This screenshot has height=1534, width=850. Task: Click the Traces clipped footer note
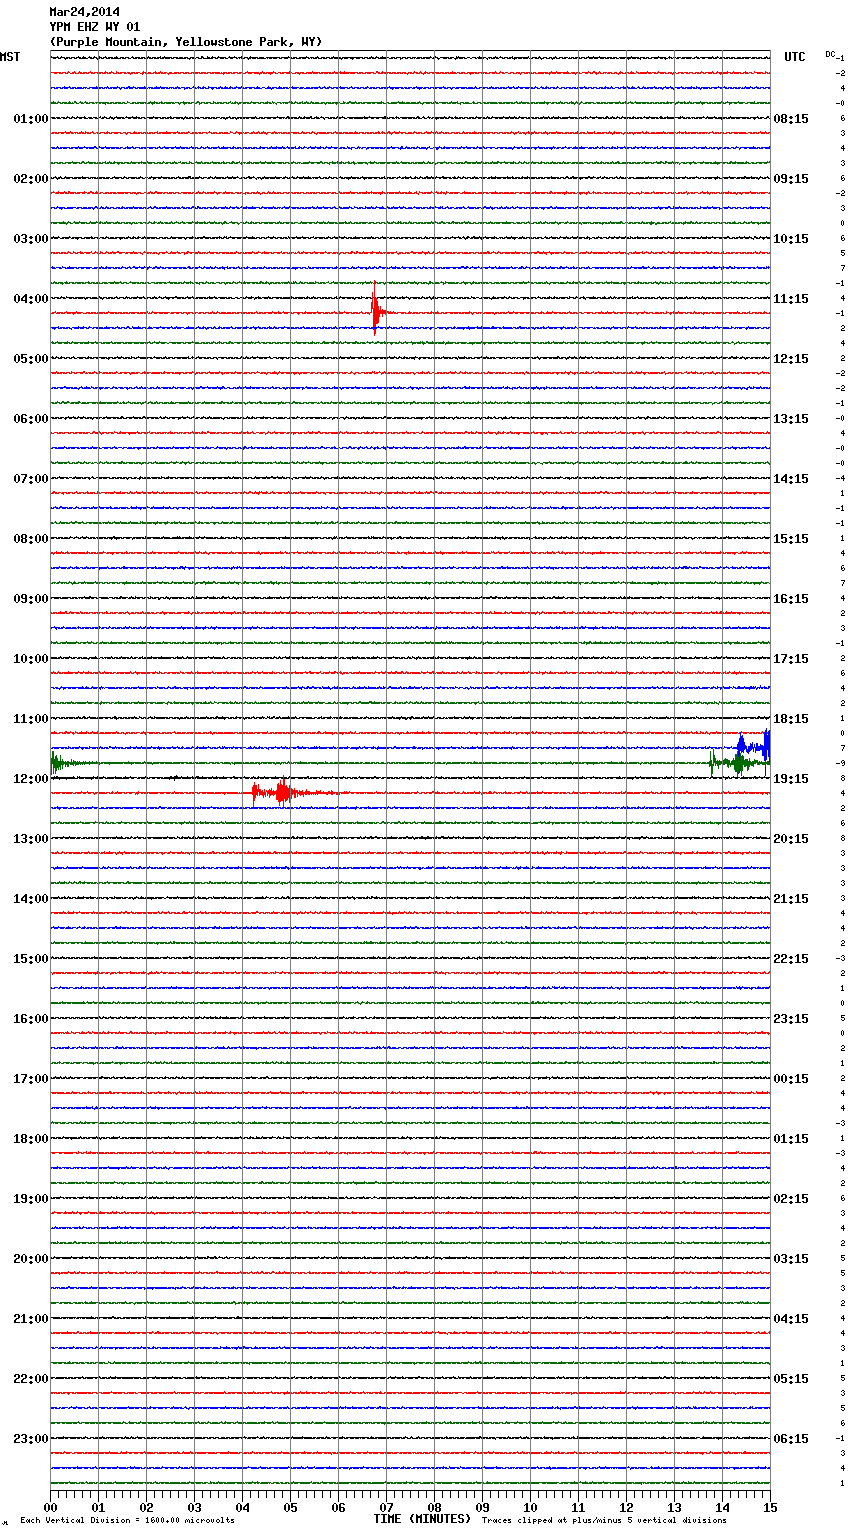pos(604,1521)
